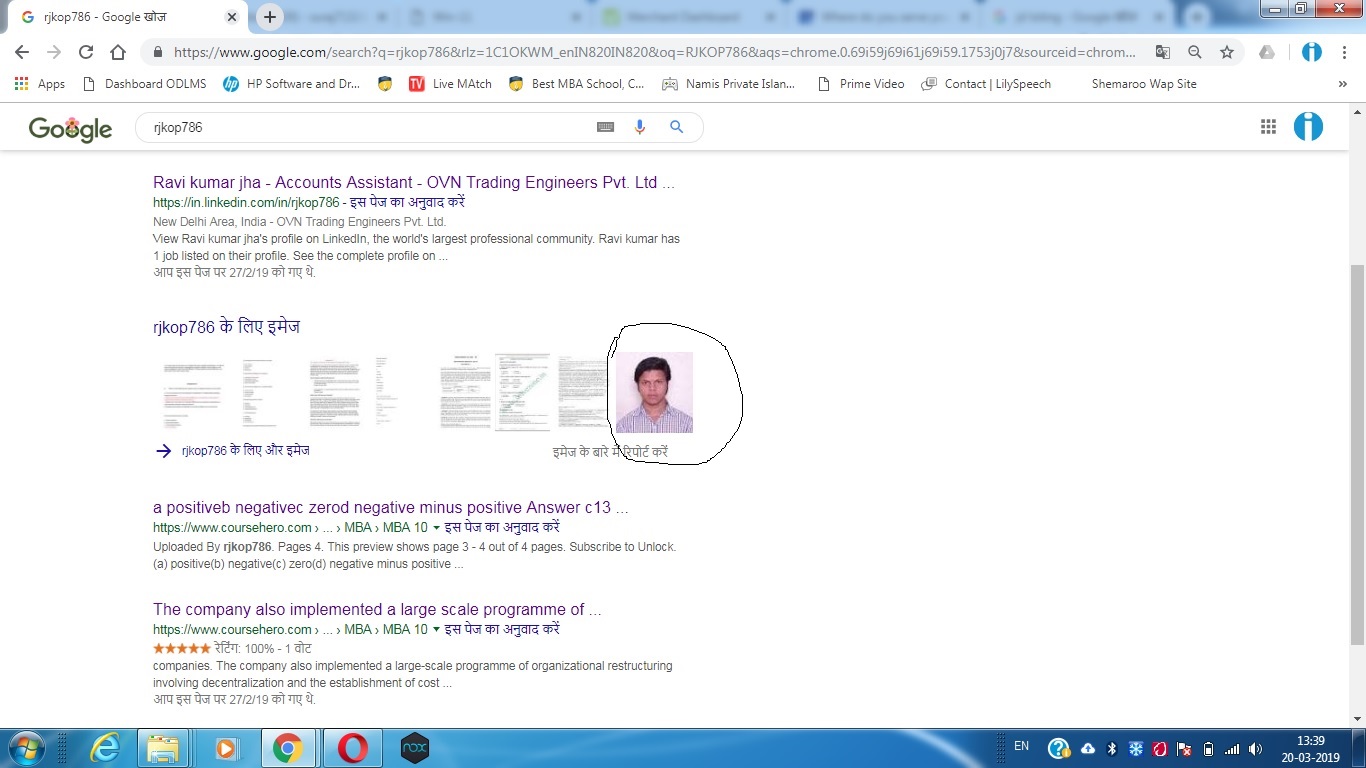
Task: Open HP Software and Drivers bookmark
Action: [291, 84]
